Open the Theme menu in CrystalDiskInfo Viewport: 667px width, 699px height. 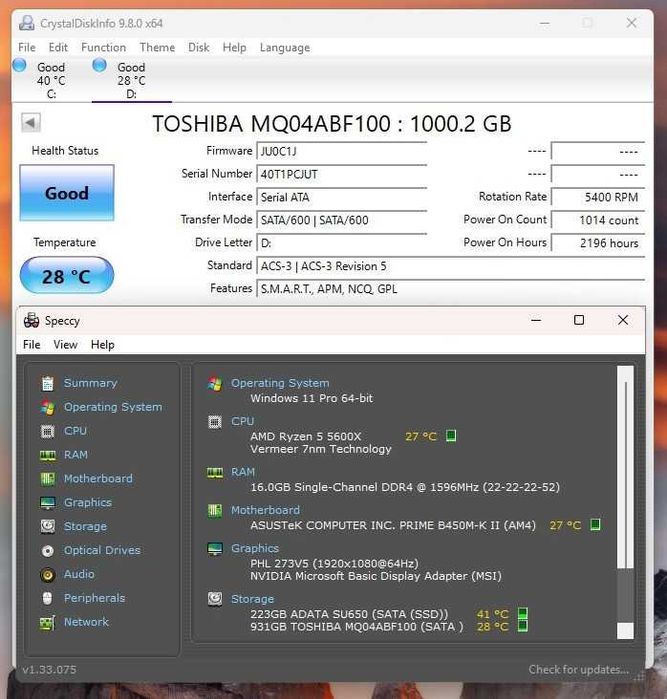coord(157,47)
